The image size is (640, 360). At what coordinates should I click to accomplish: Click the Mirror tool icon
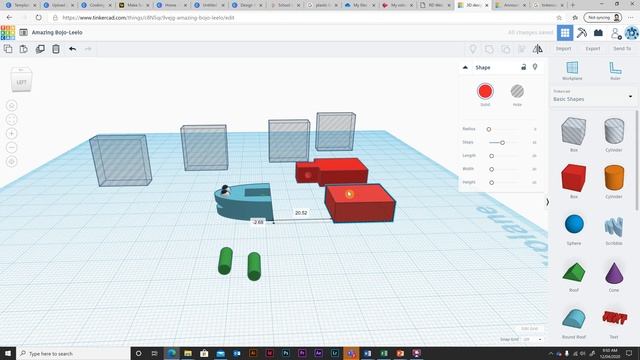(x=538, y=49)
